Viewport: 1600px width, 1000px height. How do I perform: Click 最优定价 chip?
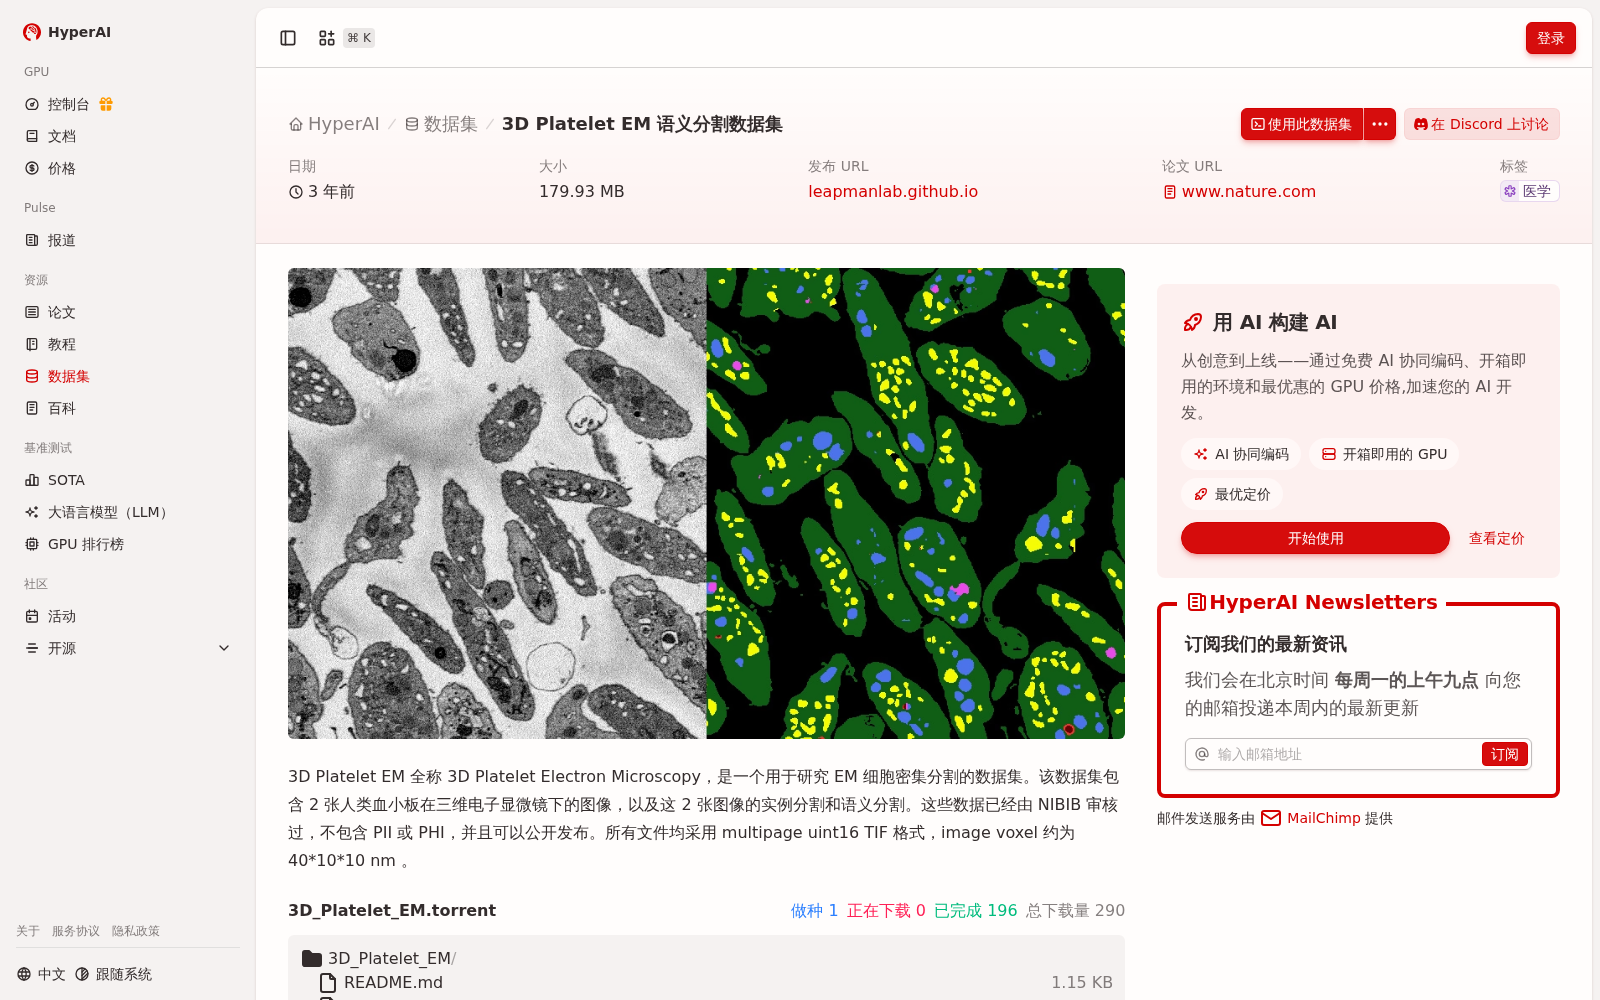pos(1232,494)
